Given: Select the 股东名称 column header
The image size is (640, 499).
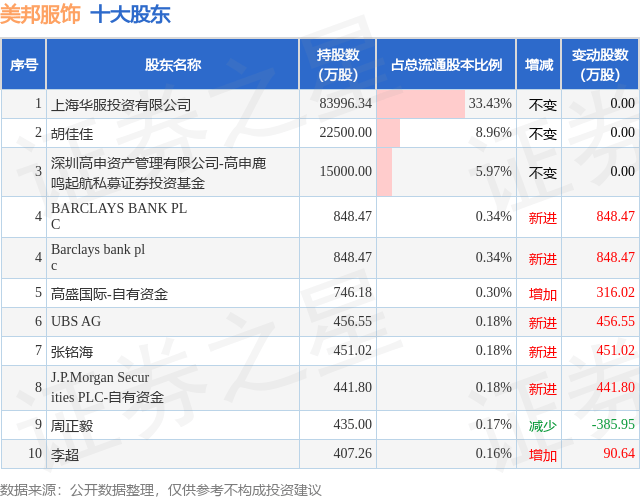Looking at the screenshot, I should (x=173, y=64).
